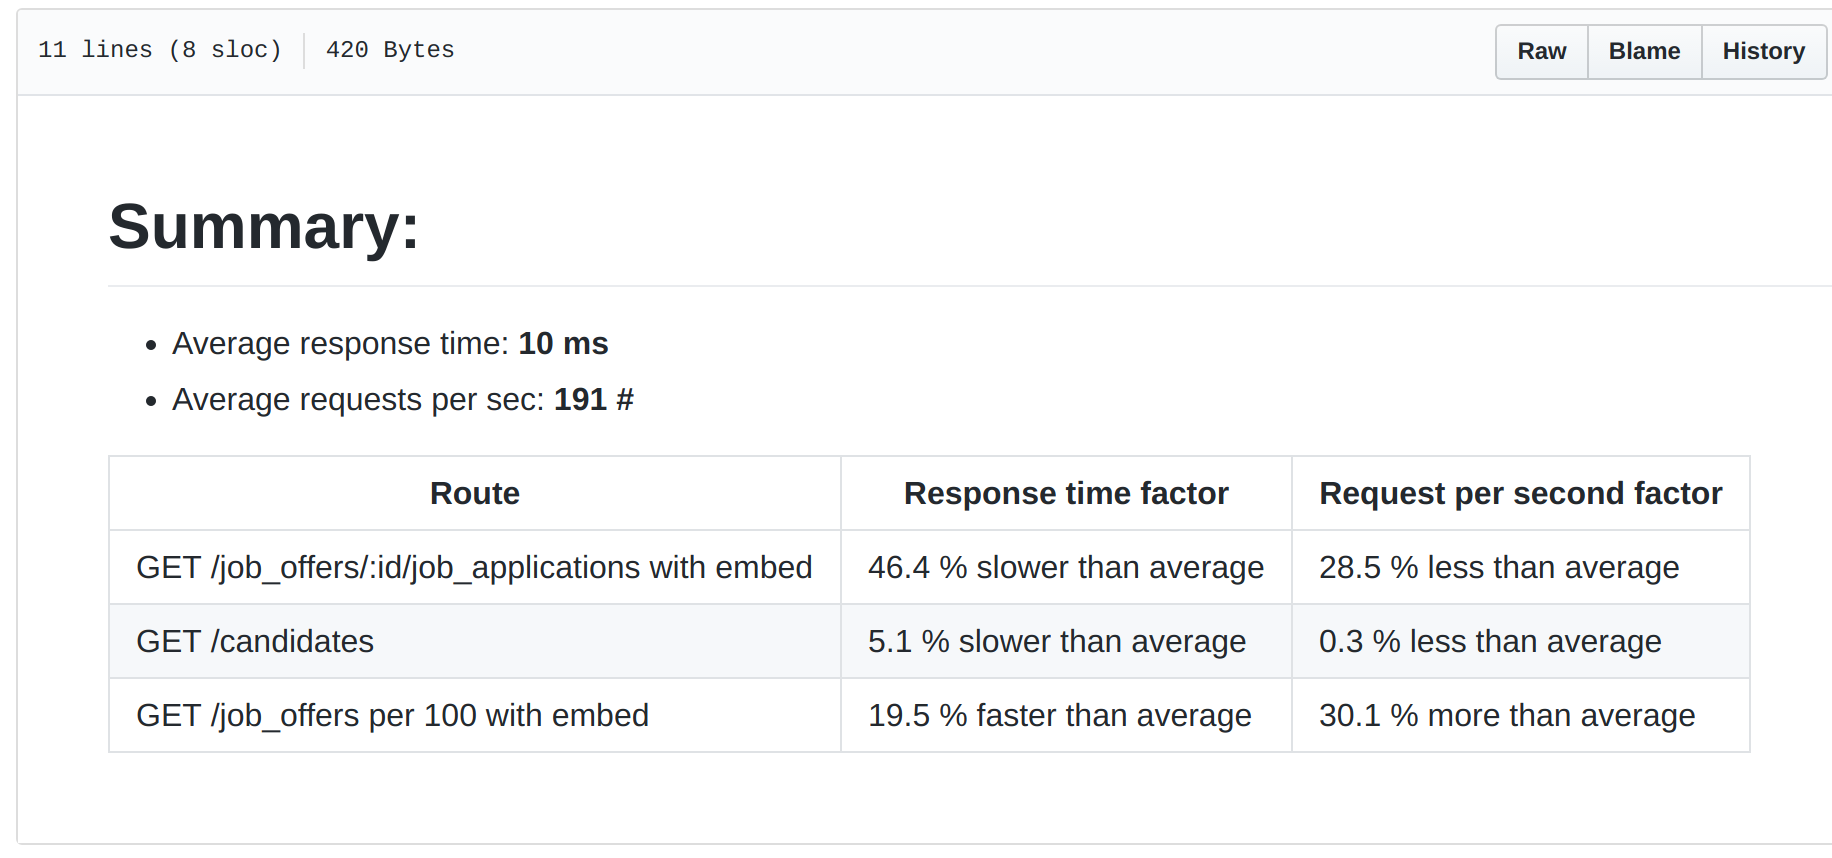Click the bold "10 ms" value
This screenshot has height=858, width=1832.
(x=563, y=343)
